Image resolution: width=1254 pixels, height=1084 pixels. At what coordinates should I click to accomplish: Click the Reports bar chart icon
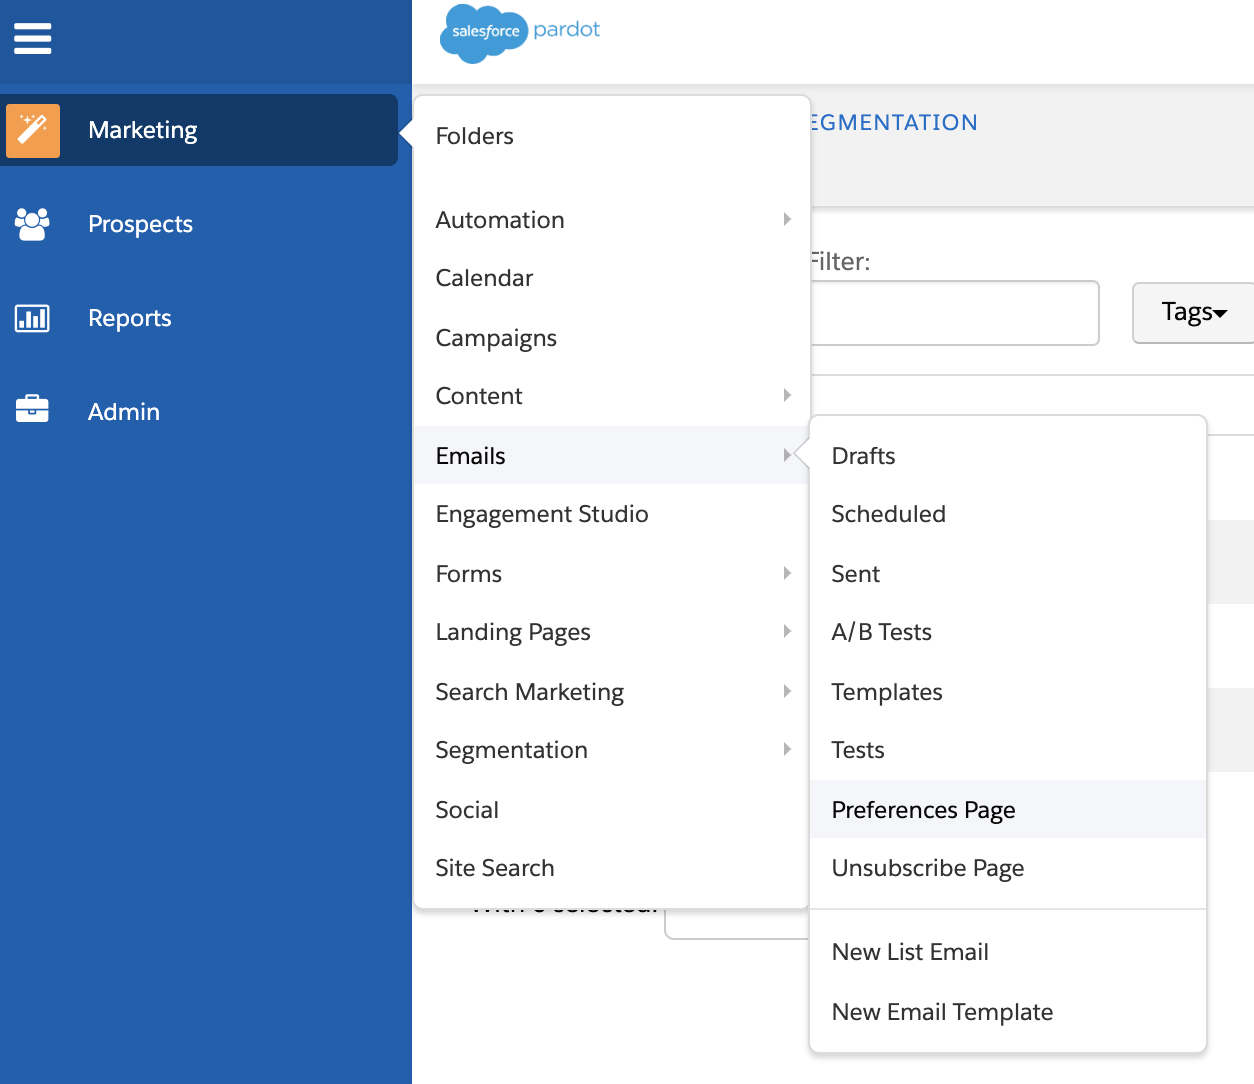[32, 318]
